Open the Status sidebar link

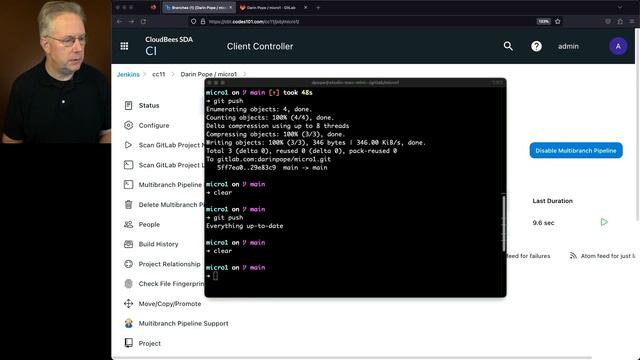coord(149,106)
